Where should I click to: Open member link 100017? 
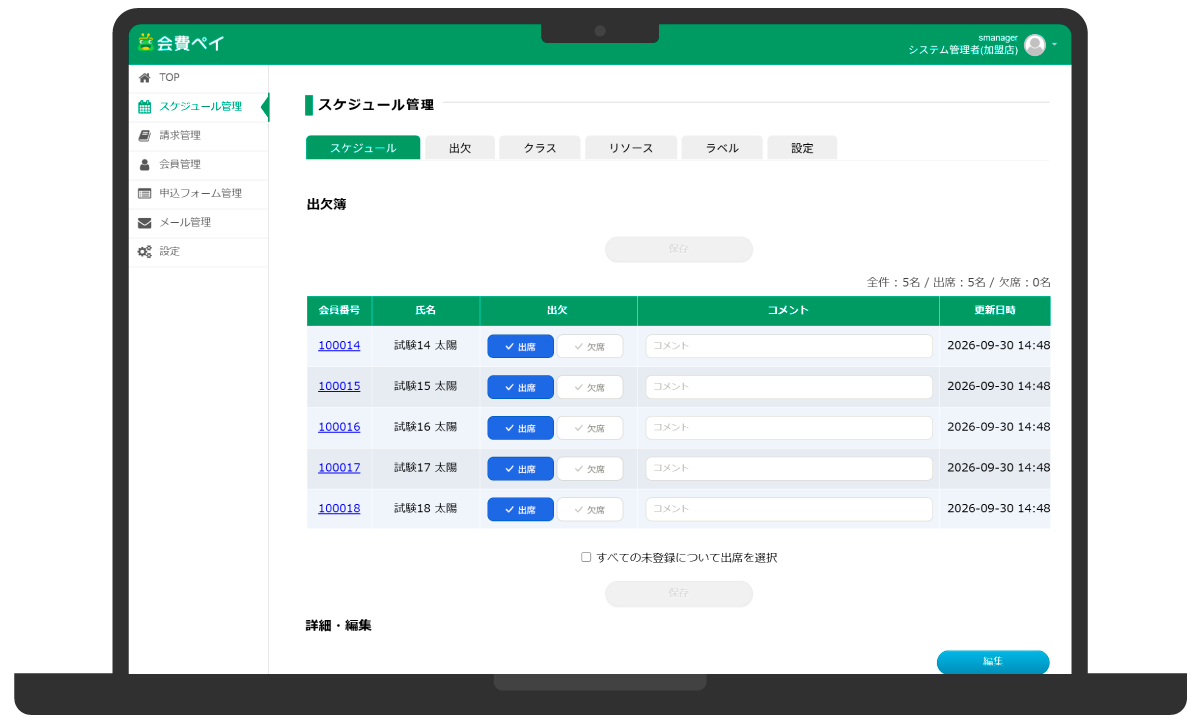(x=339, y=468)
